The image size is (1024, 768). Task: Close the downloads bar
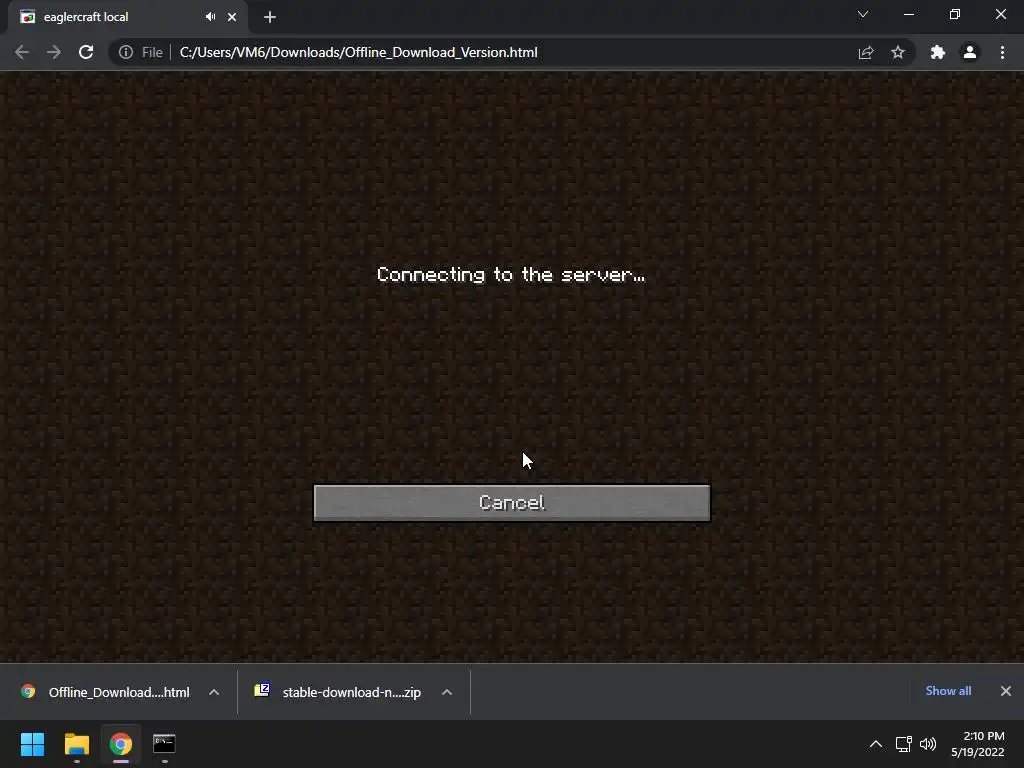(x=1006, y=690)
